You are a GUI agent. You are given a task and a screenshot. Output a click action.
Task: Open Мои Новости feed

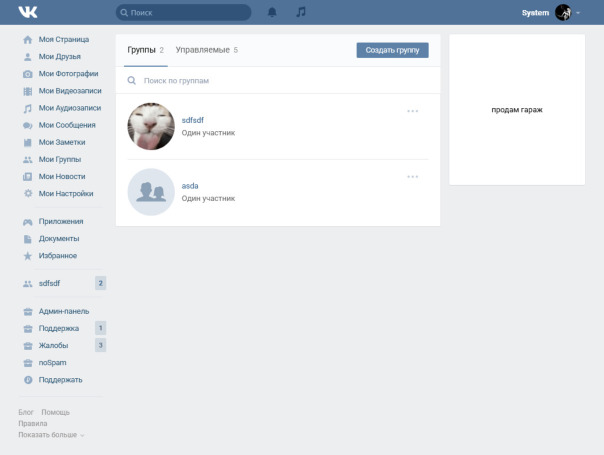click(62, 176)
